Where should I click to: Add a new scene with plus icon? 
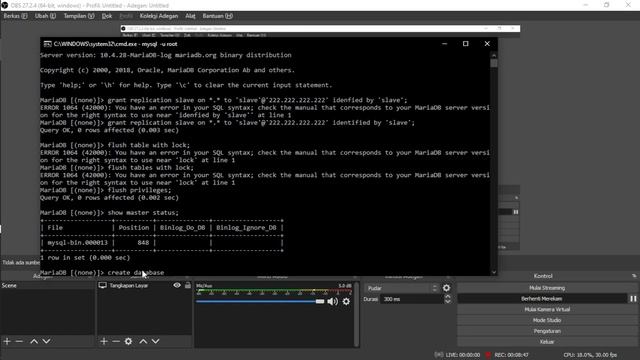click(x=7, y=341)
